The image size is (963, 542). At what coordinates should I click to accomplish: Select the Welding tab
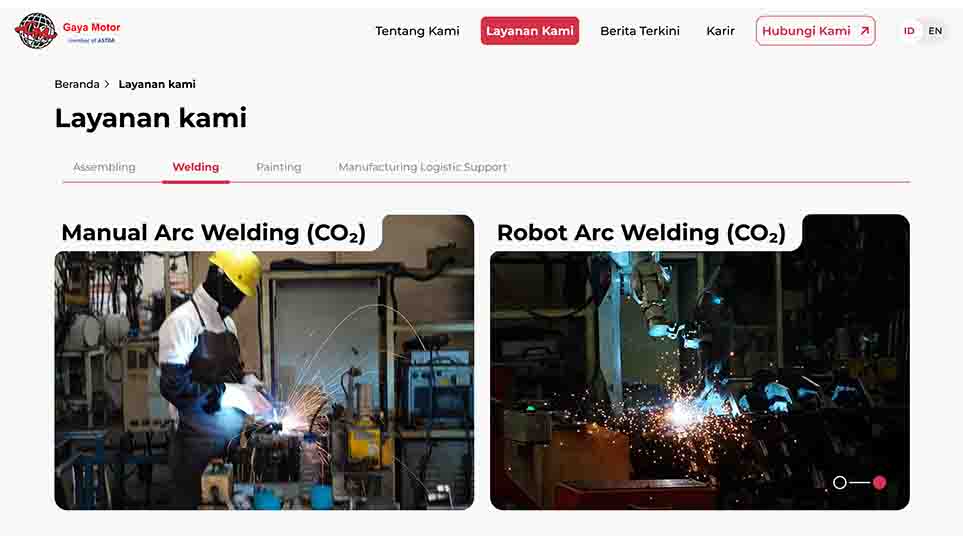(196, 167)
